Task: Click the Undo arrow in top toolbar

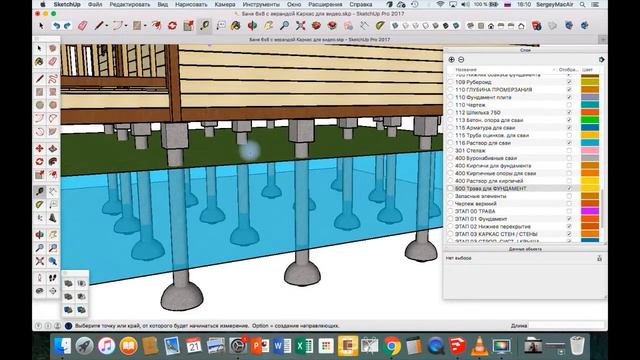Action: point(56,26)
